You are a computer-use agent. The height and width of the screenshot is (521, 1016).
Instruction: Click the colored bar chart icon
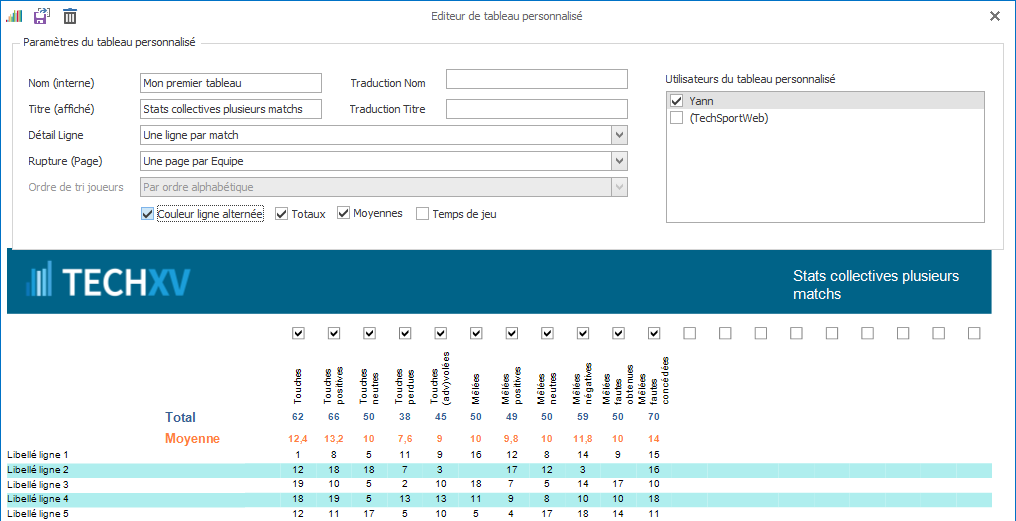point(14,16)
